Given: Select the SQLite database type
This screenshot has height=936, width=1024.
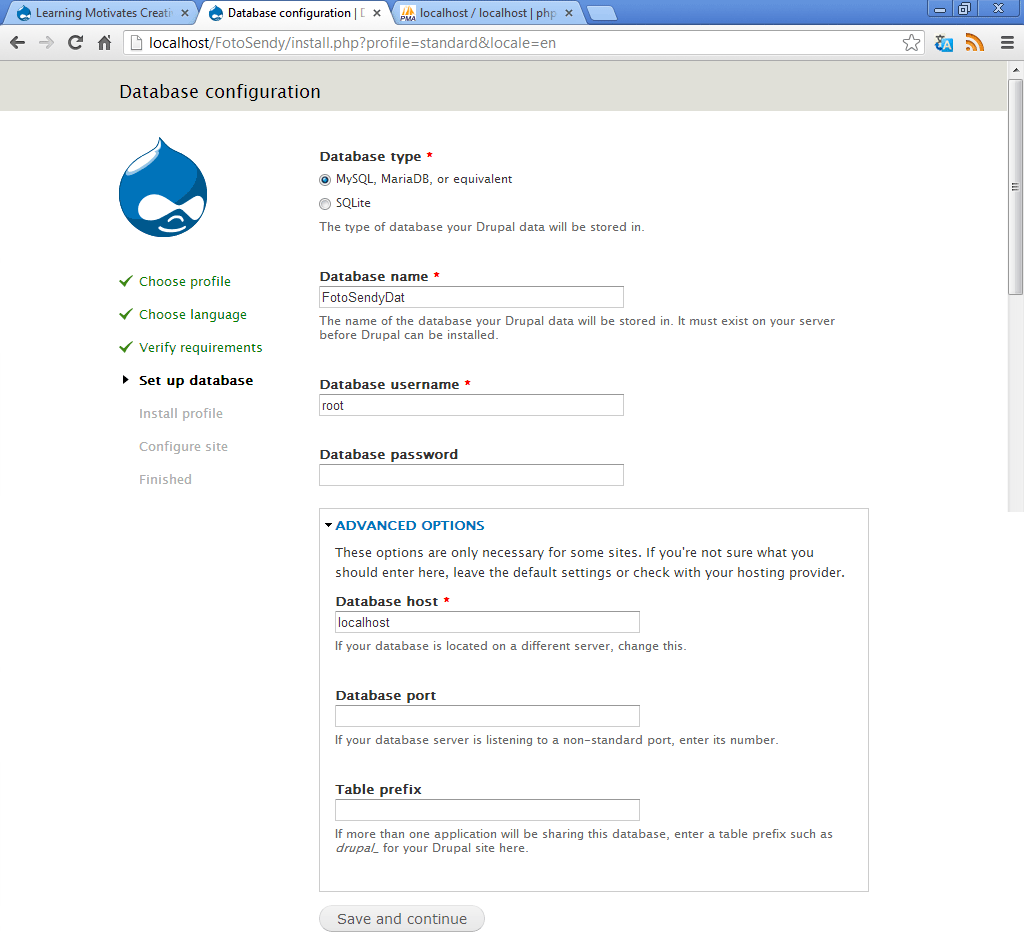Looking at the screenshot, I should pos(325,204).
